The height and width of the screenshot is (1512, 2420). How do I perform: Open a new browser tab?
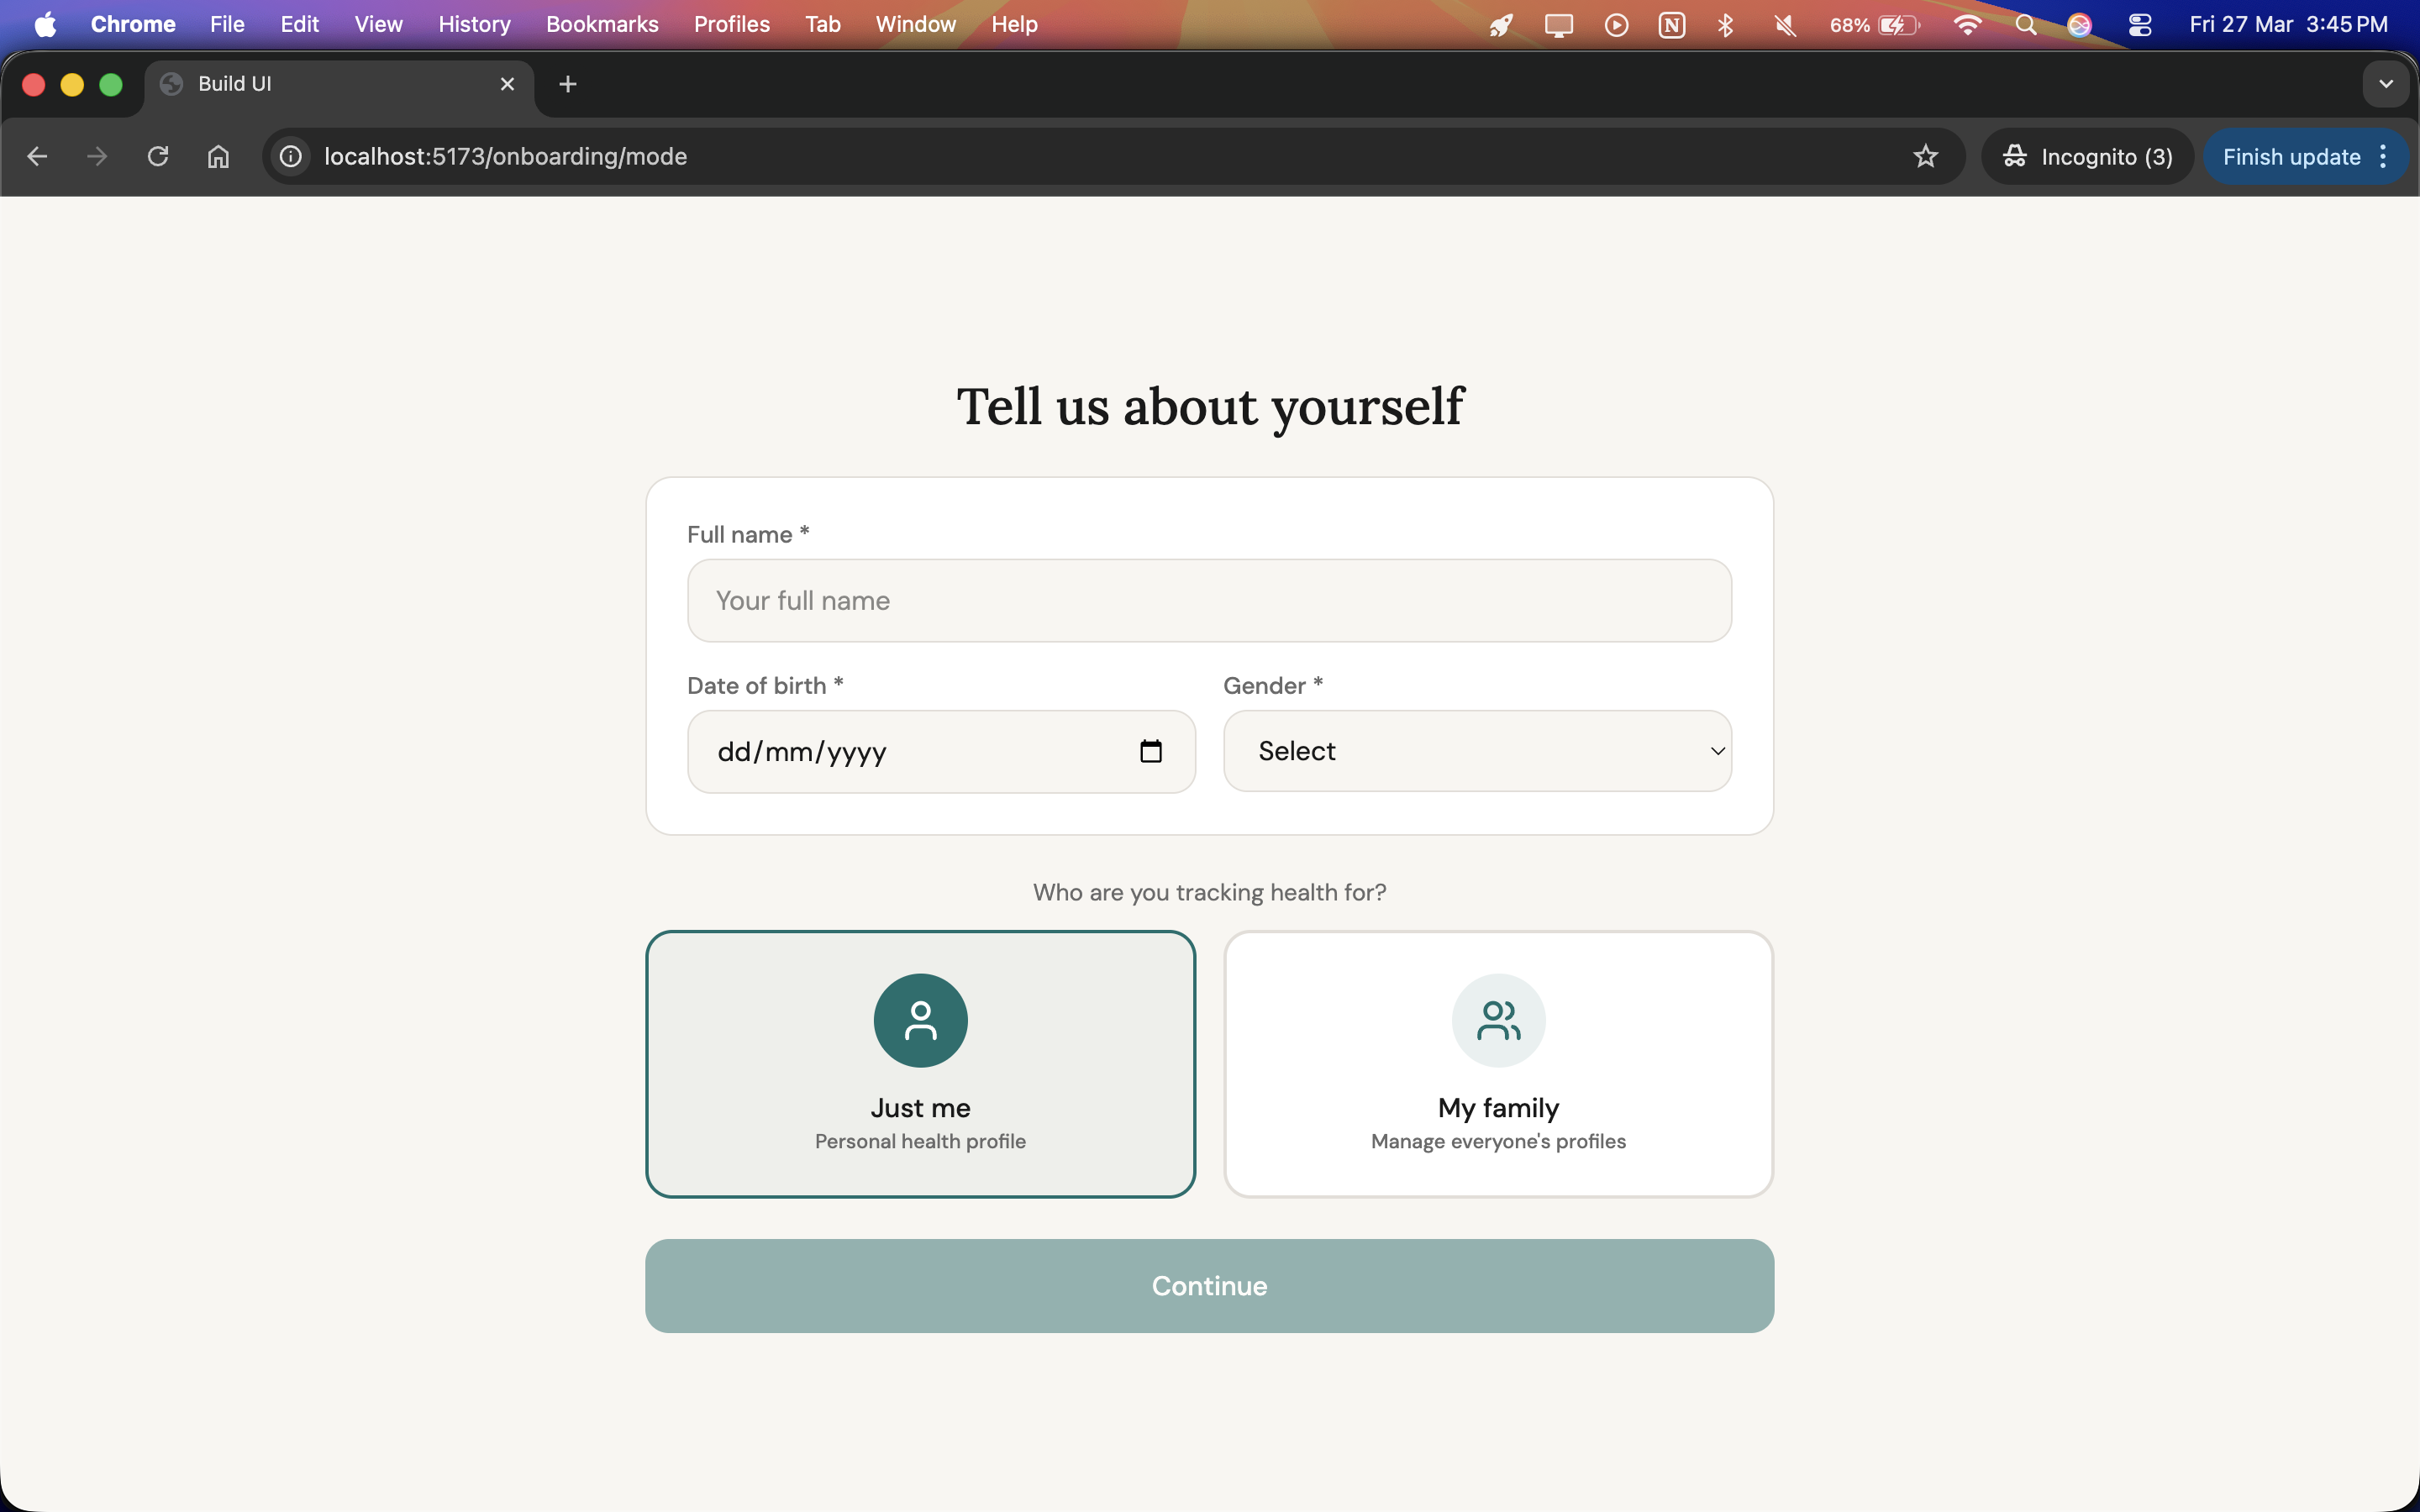568,85
